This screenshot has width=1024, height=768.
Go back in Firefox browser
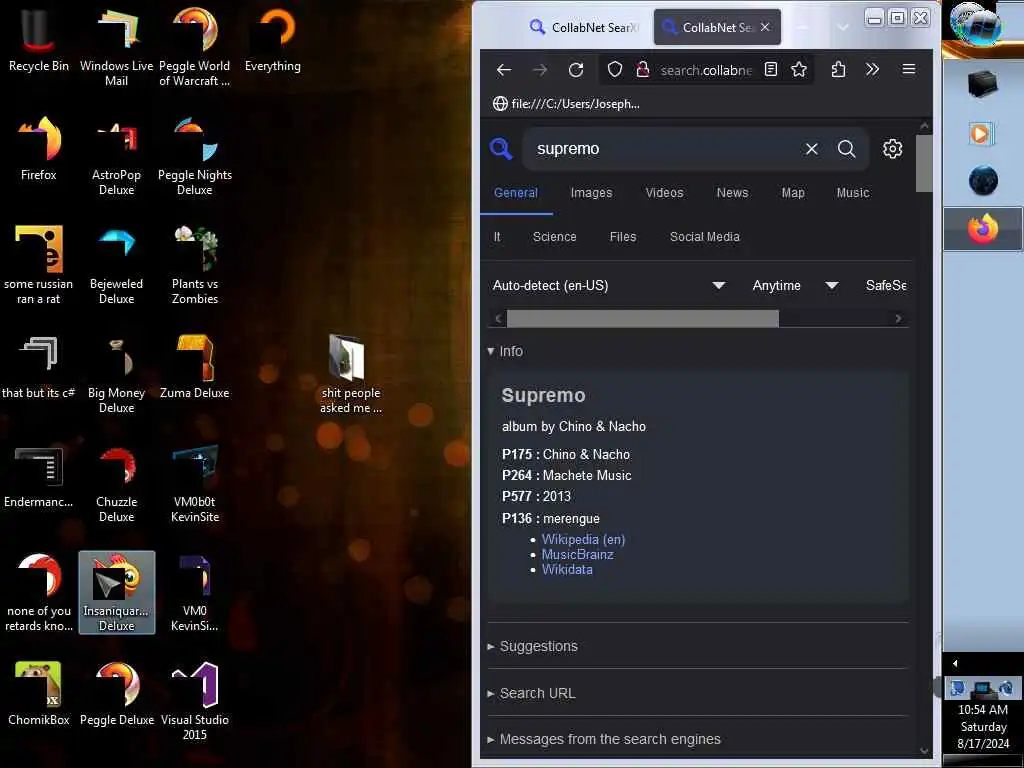pyautogui.click(x=504, y=70)
